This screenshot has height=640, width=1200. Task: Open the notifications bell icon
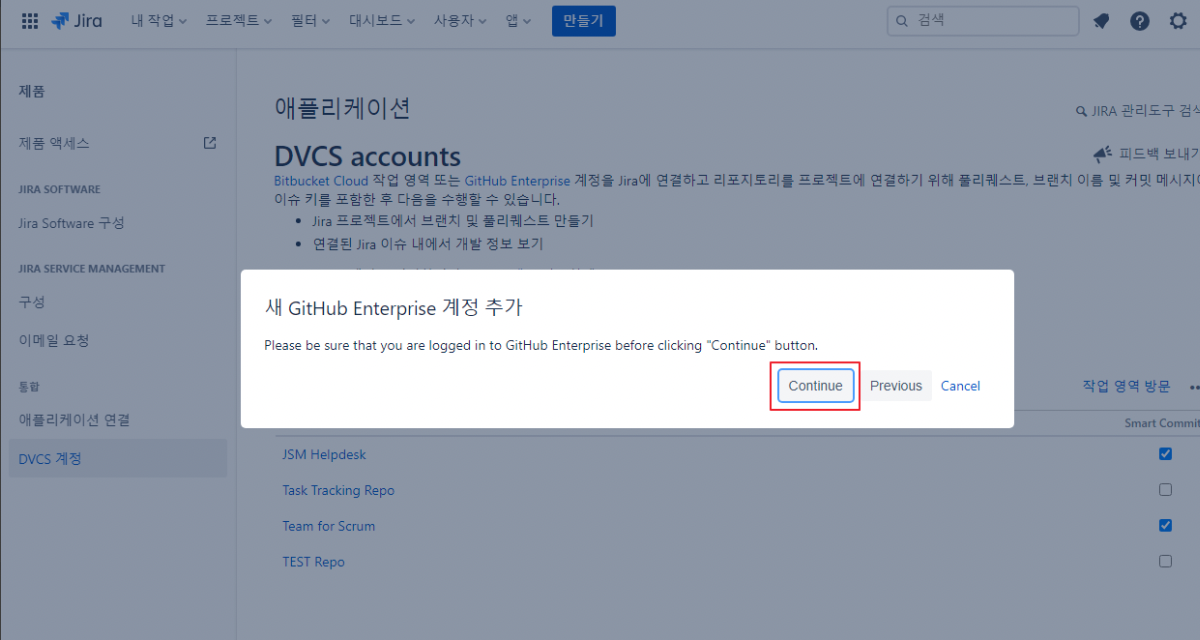(x=1101, y=21)
